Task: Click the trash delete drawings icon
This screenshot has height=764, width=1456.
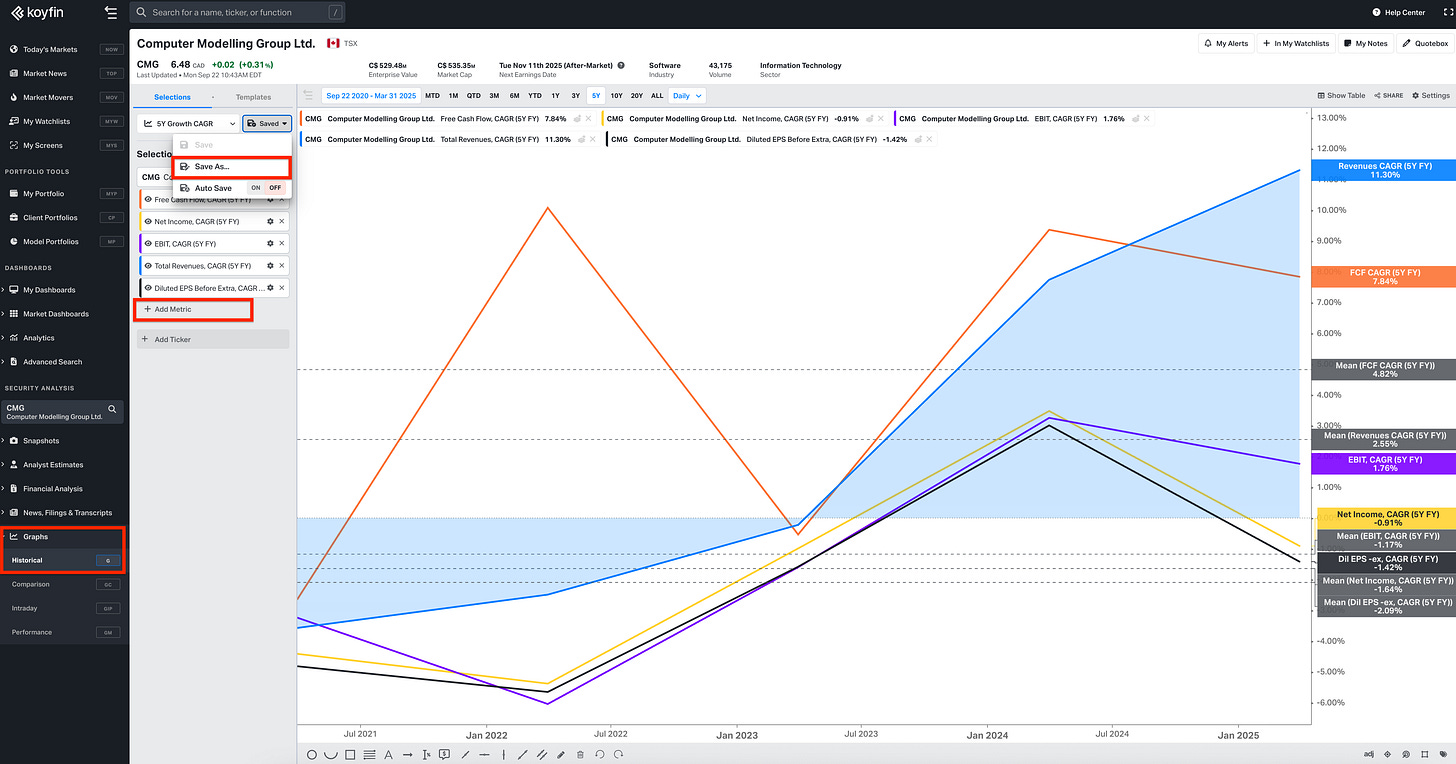Action: 581,754
